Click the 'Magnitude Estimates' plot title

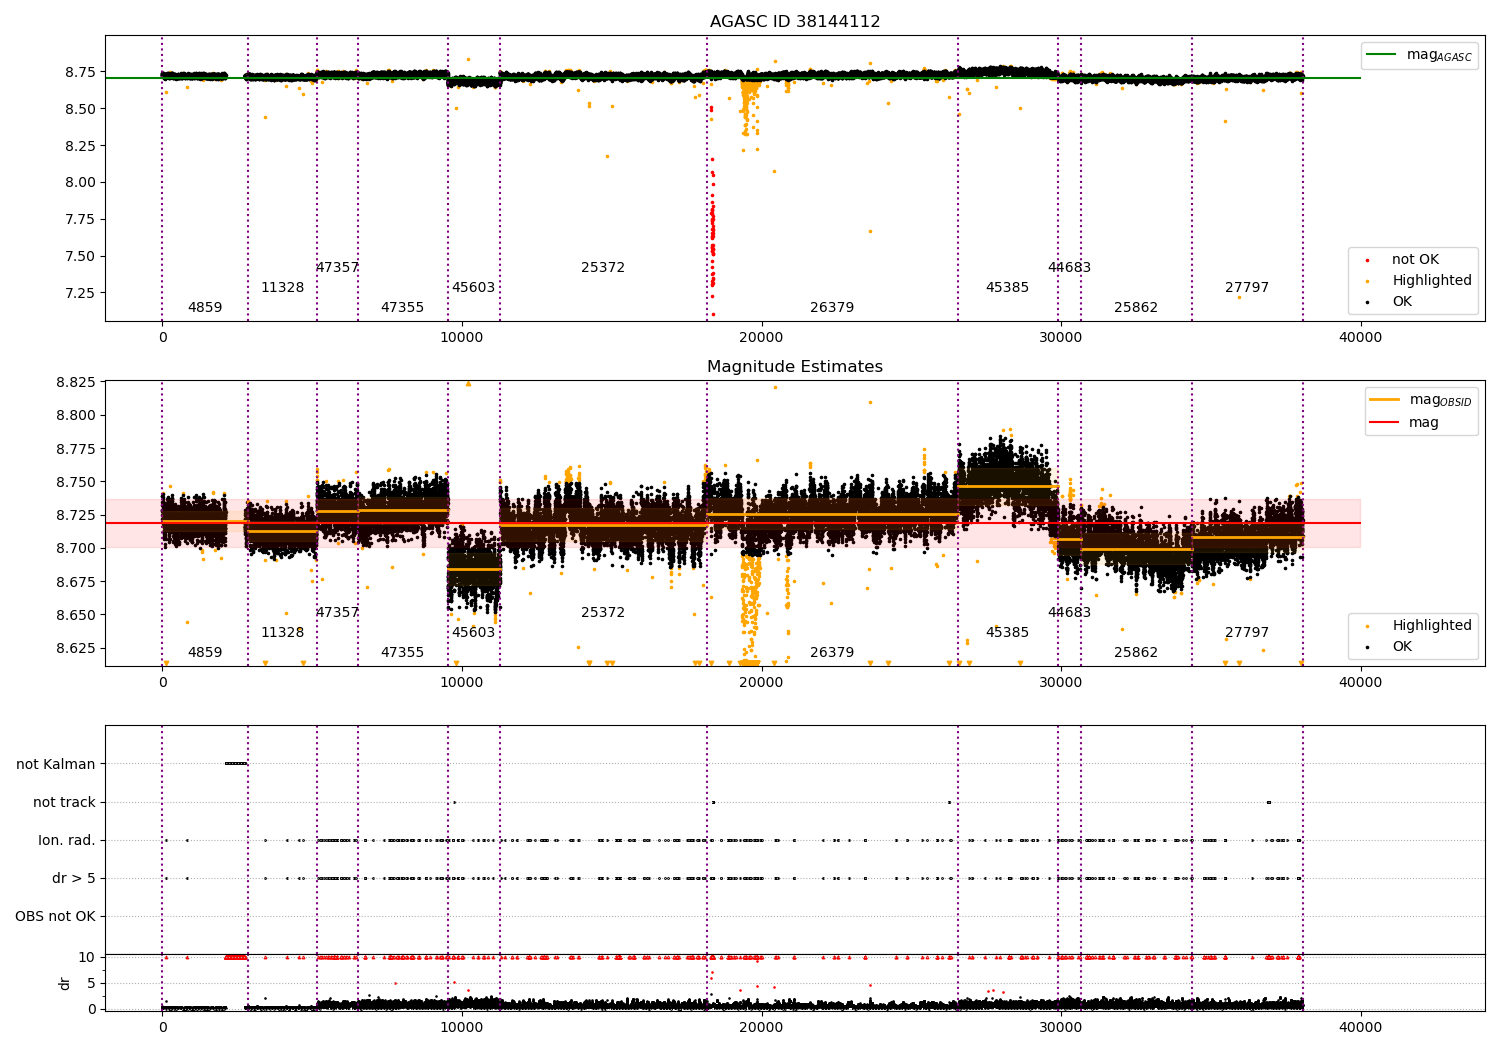click(795, 367)
